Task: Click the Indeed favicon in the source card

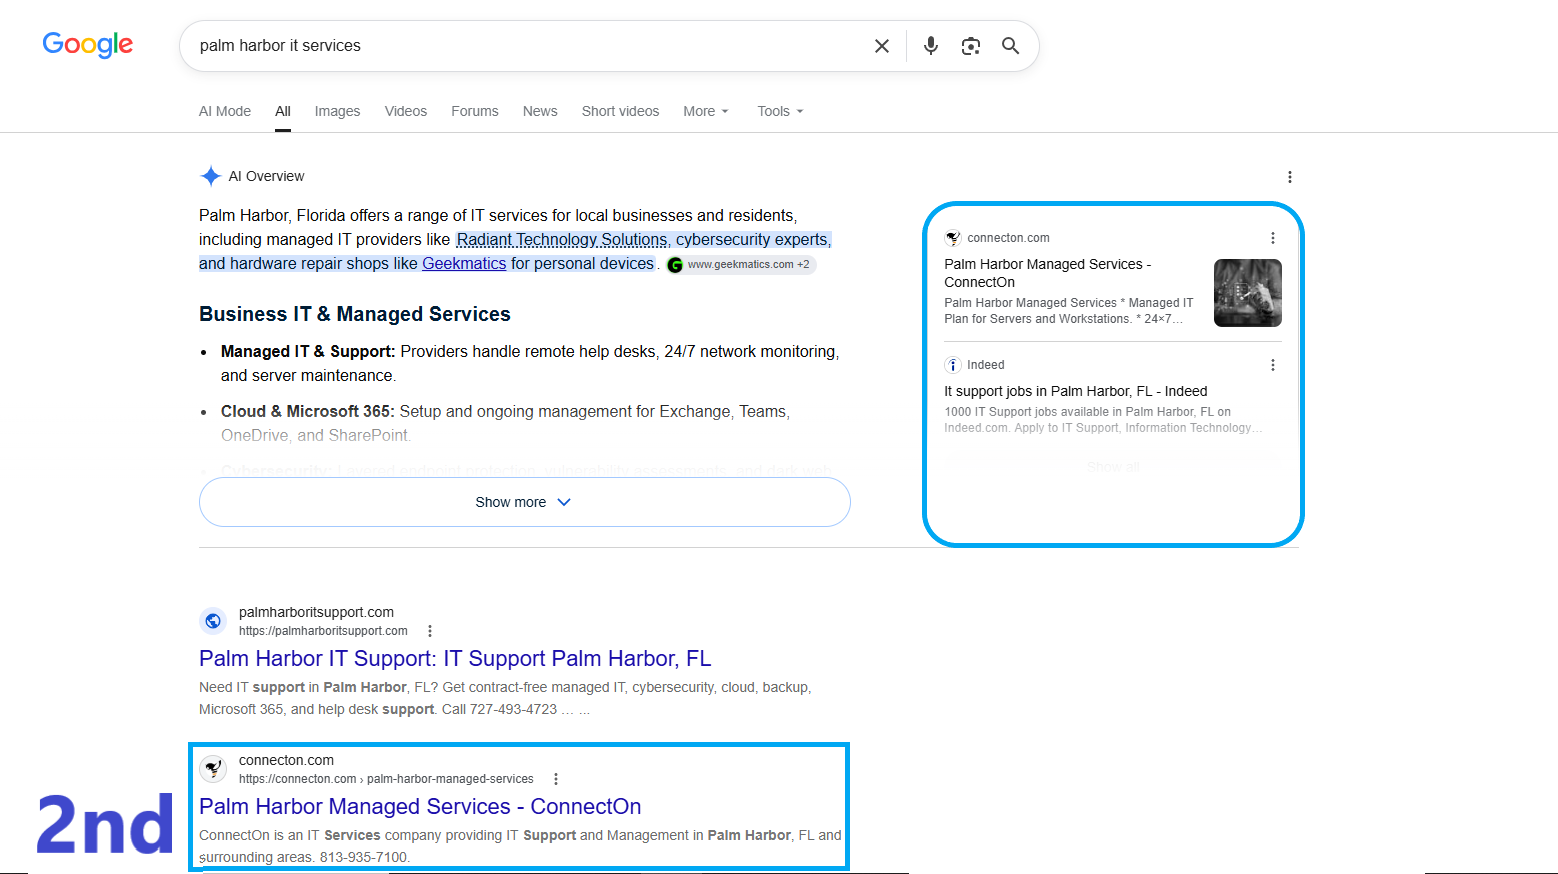Action: click(x=953, y=365)
